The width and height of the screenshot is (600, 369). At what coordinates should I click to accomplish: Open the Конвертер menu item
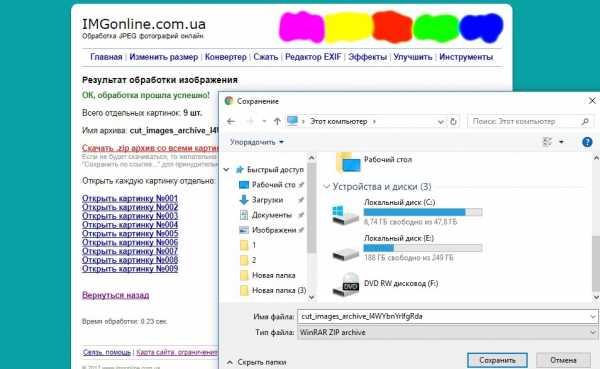click(225, 57)
